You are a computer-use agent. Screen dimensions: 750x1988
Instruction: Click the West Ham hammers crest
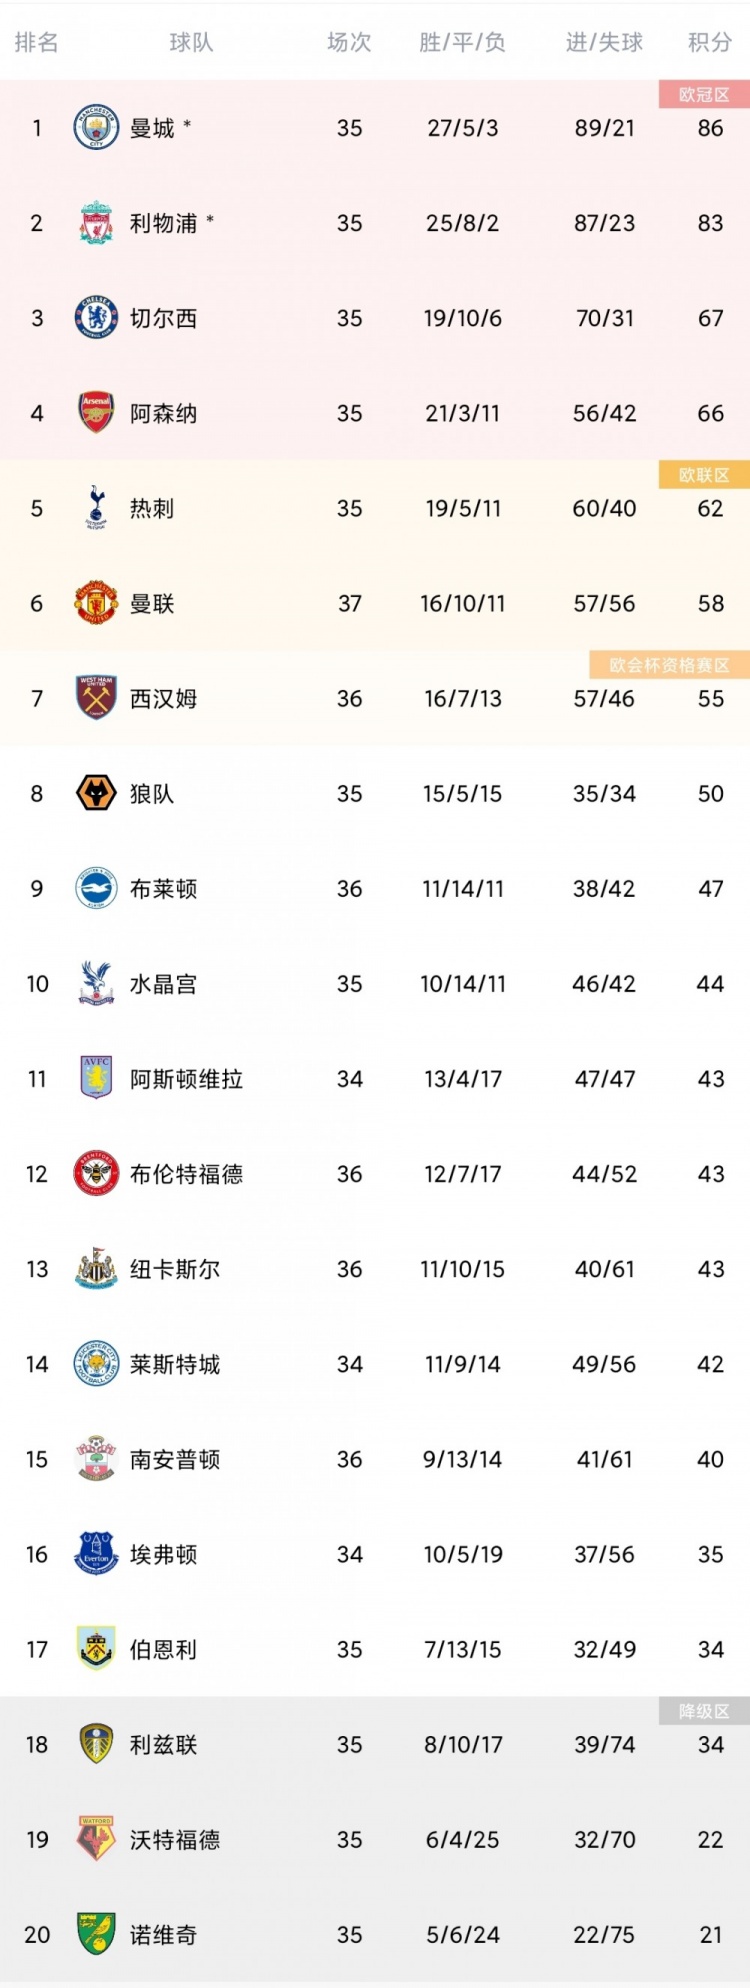[x=97, y=698]
